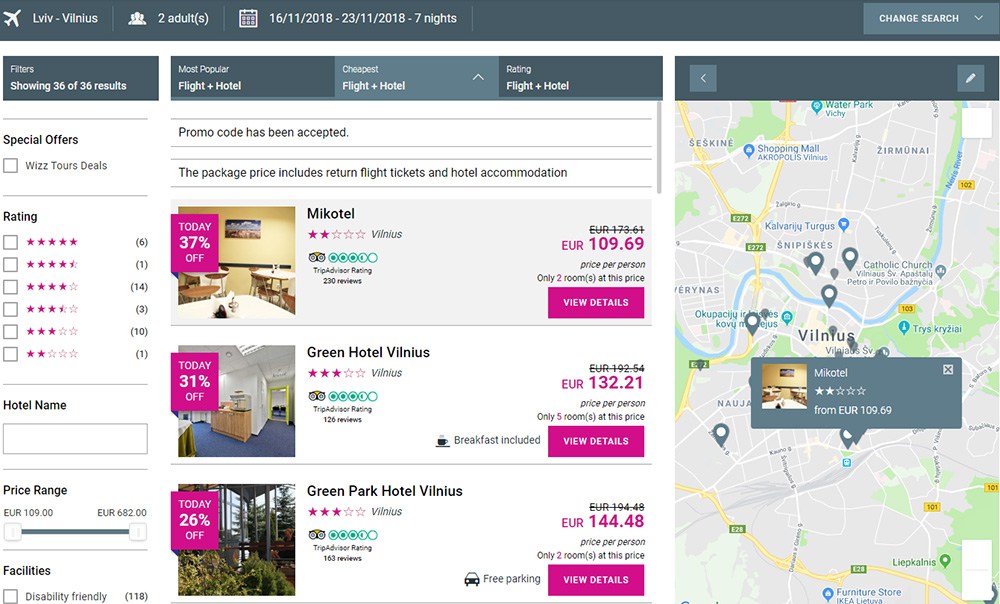This screenshot has height=604, width=1000.
Task: Tick the Disability friendly facility checkbox
Action: click(10, 597)
